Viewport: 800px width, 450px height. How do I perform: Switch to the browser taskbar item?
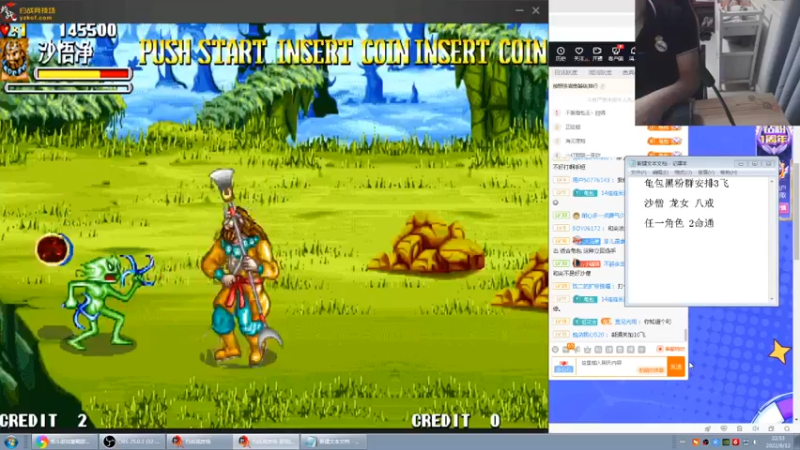(64, 442)
